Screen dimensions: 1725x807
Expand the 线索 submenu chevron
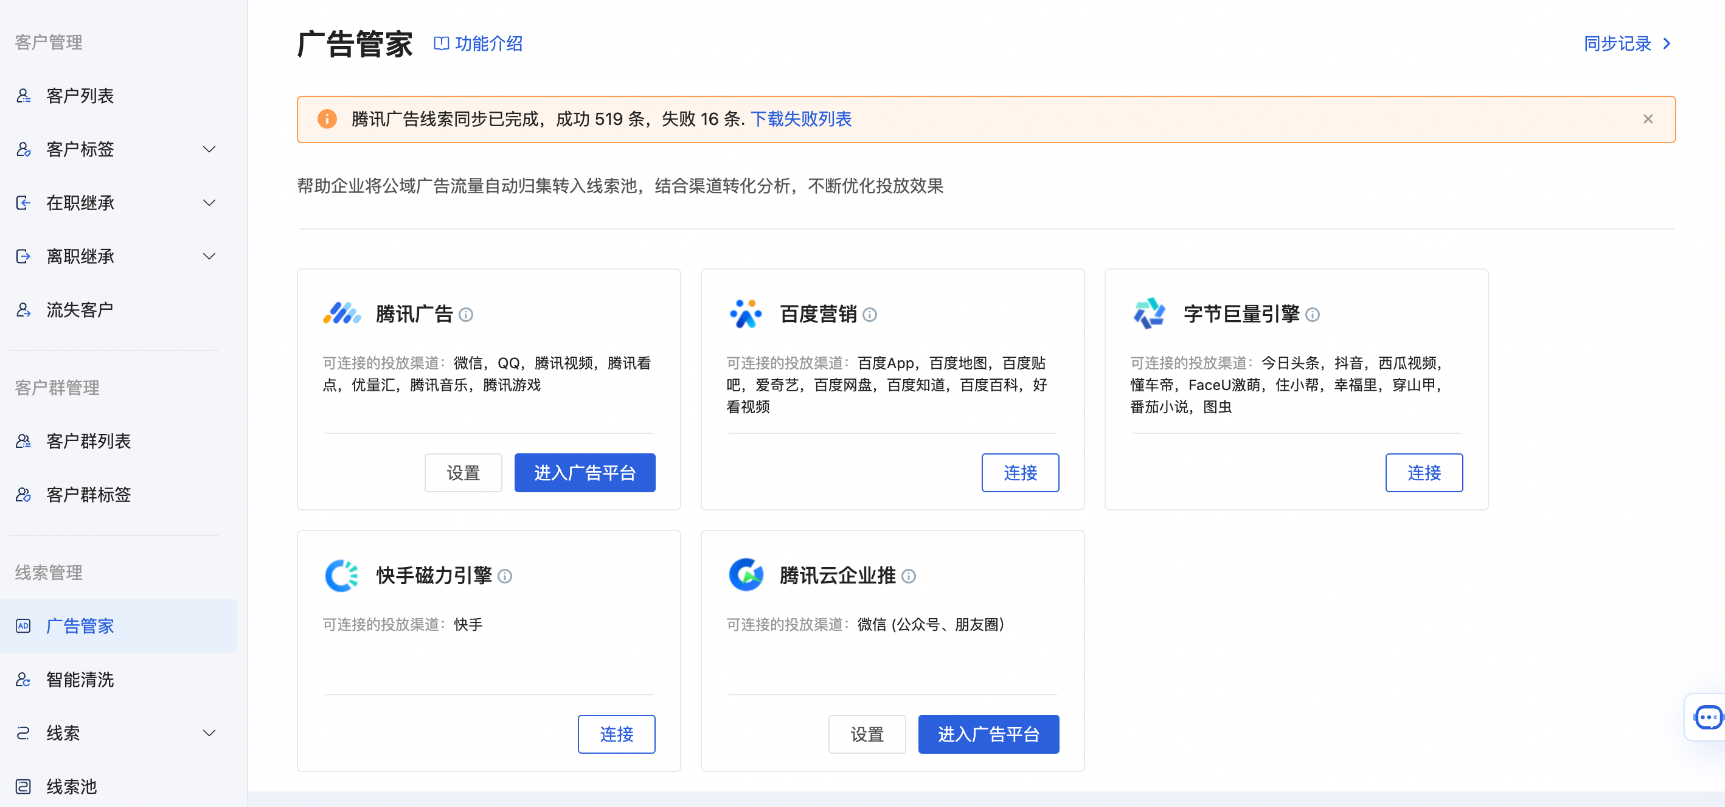209,733
